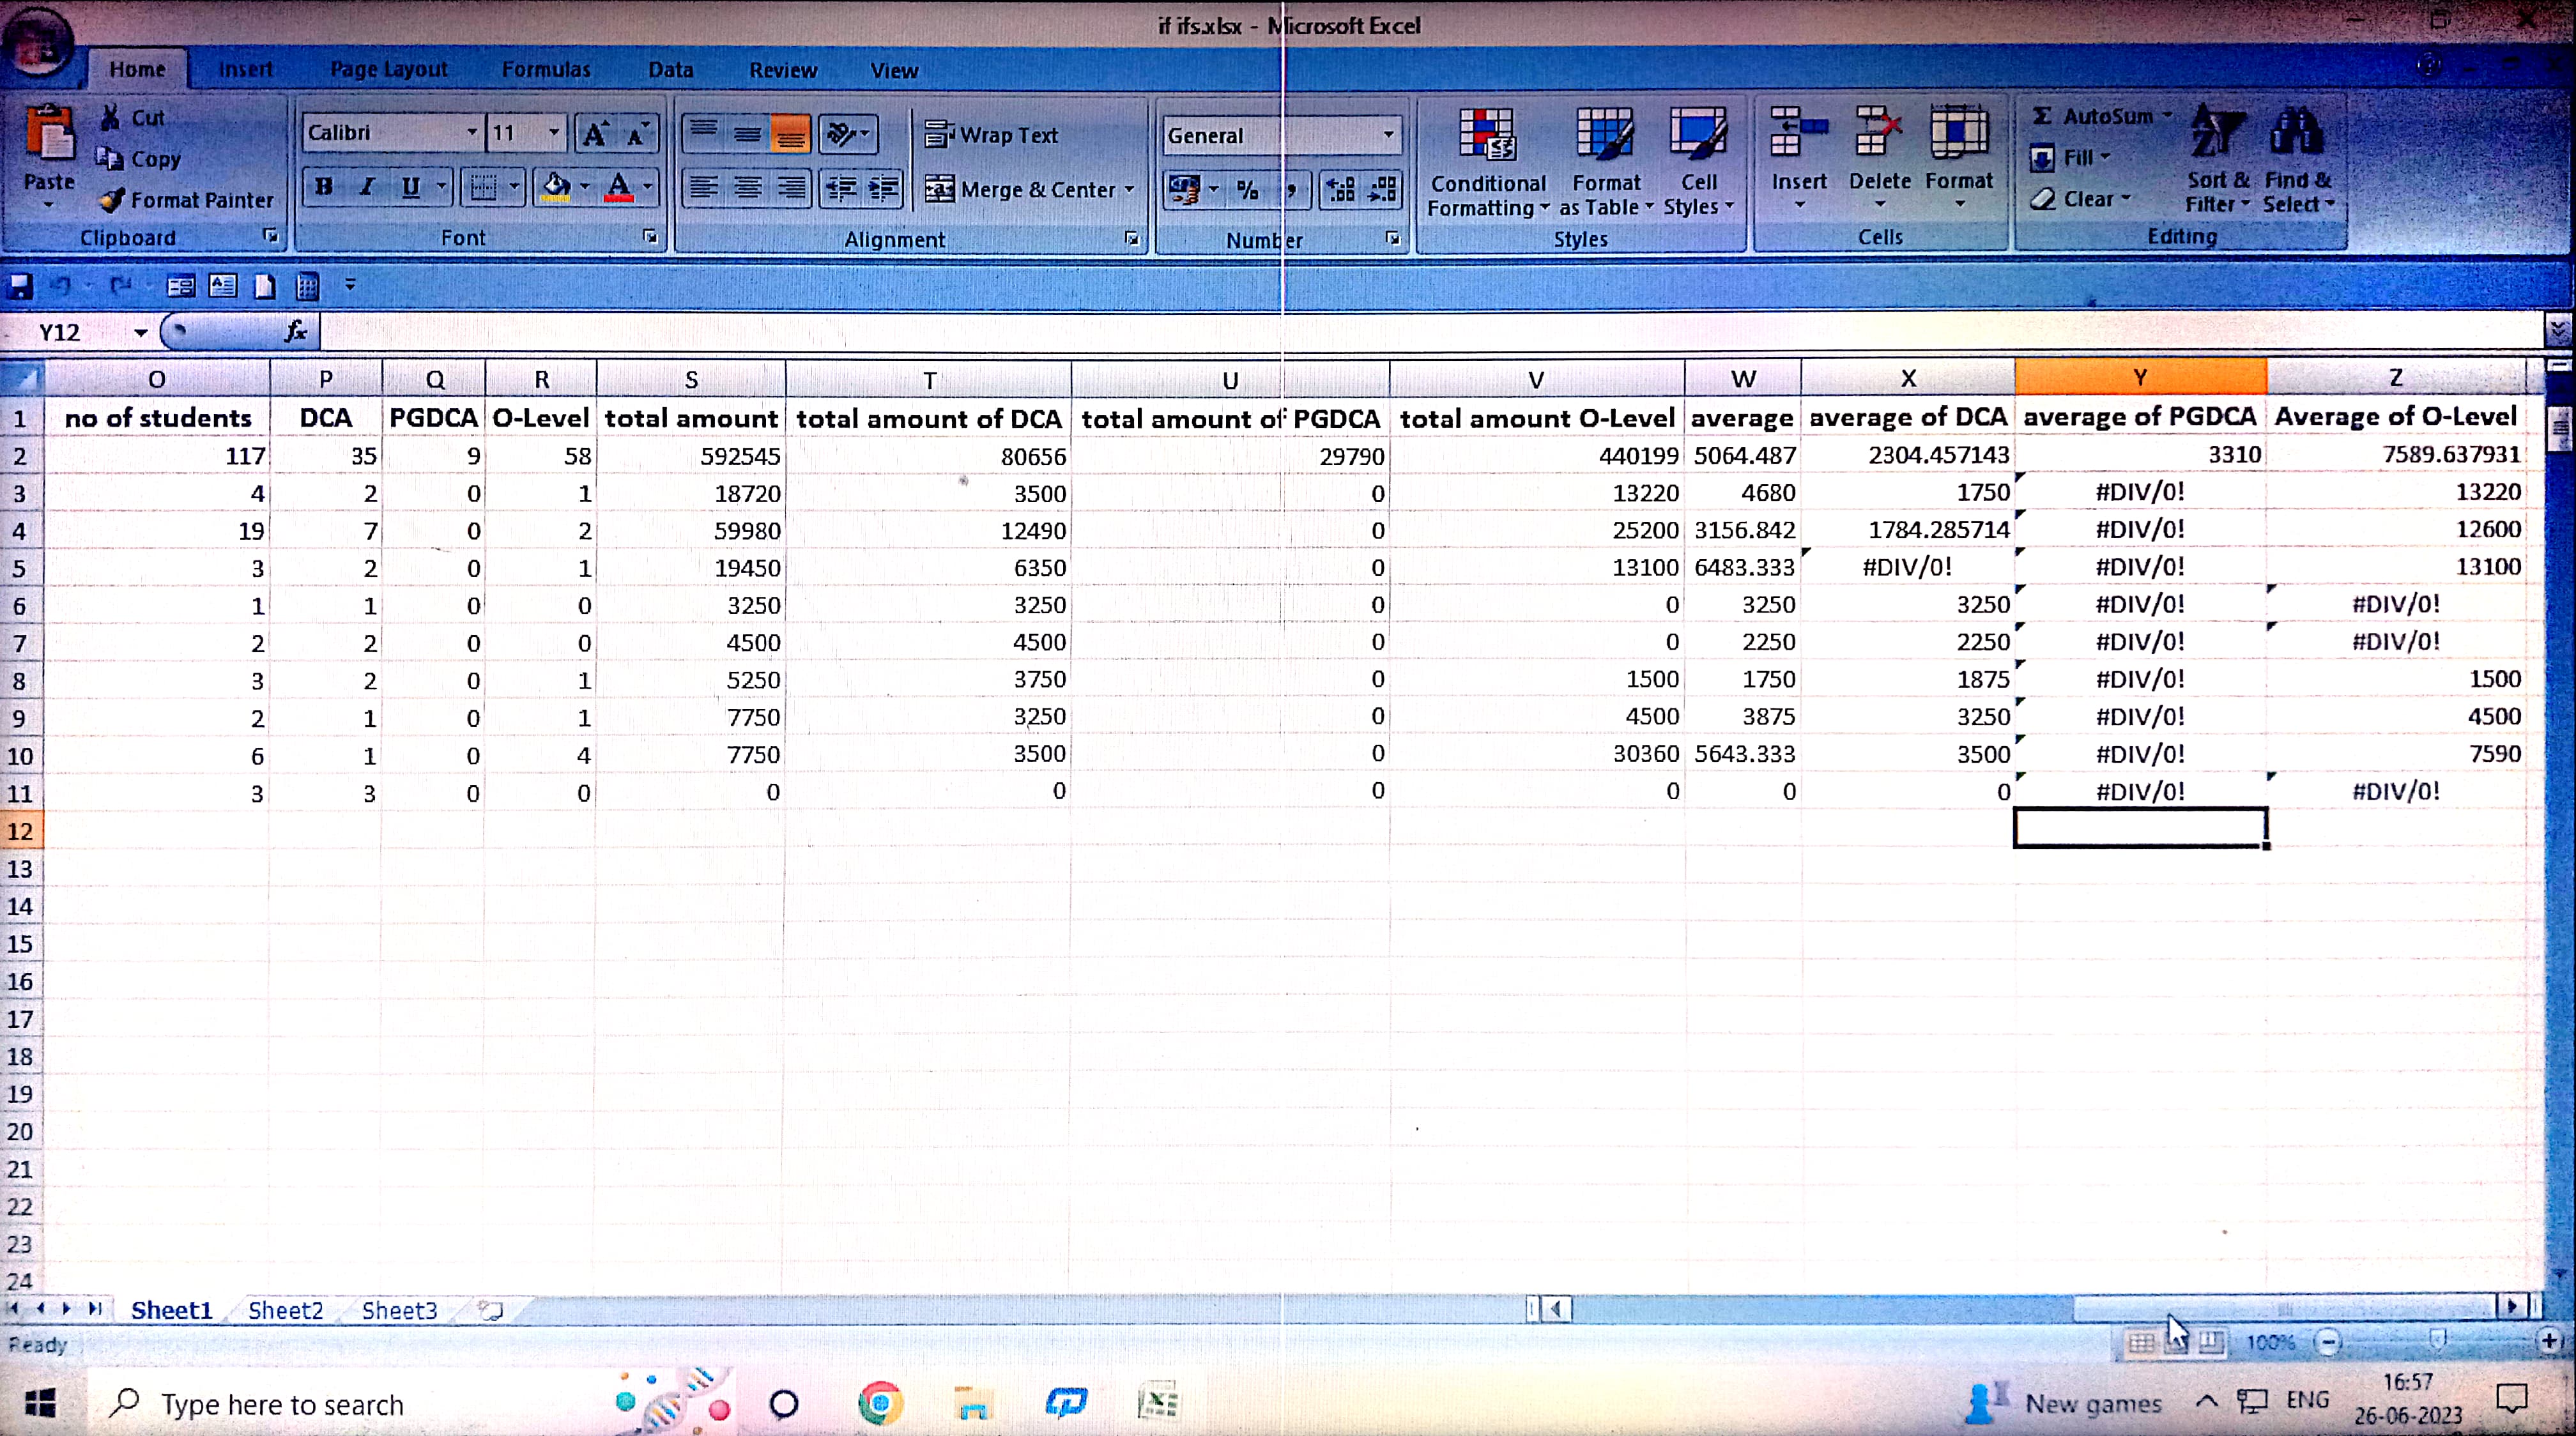Screen dimensions: 2576x1436
Task: Open the Name Box dropdown arrow
Action: [141, 333]
